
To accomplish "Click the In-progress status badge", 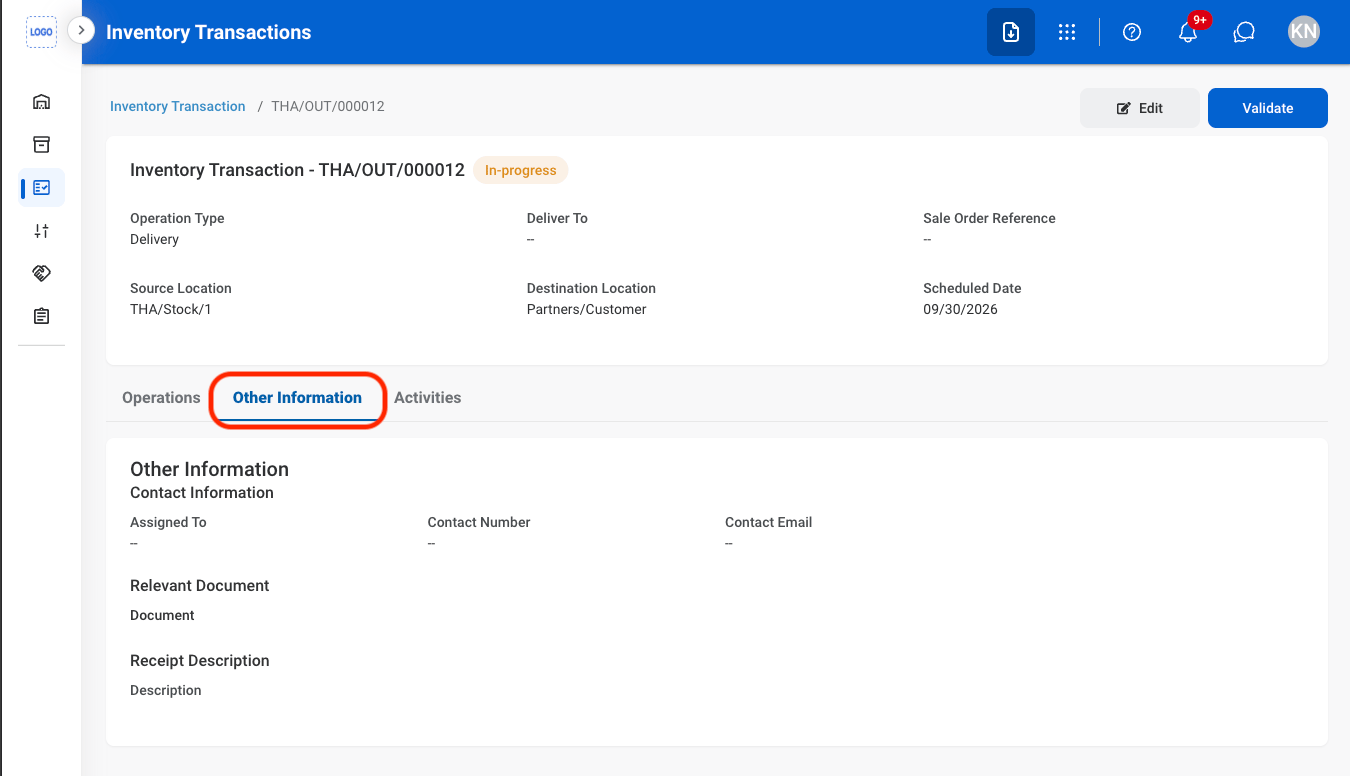I will pyautogui.click(x=521, y=170).
